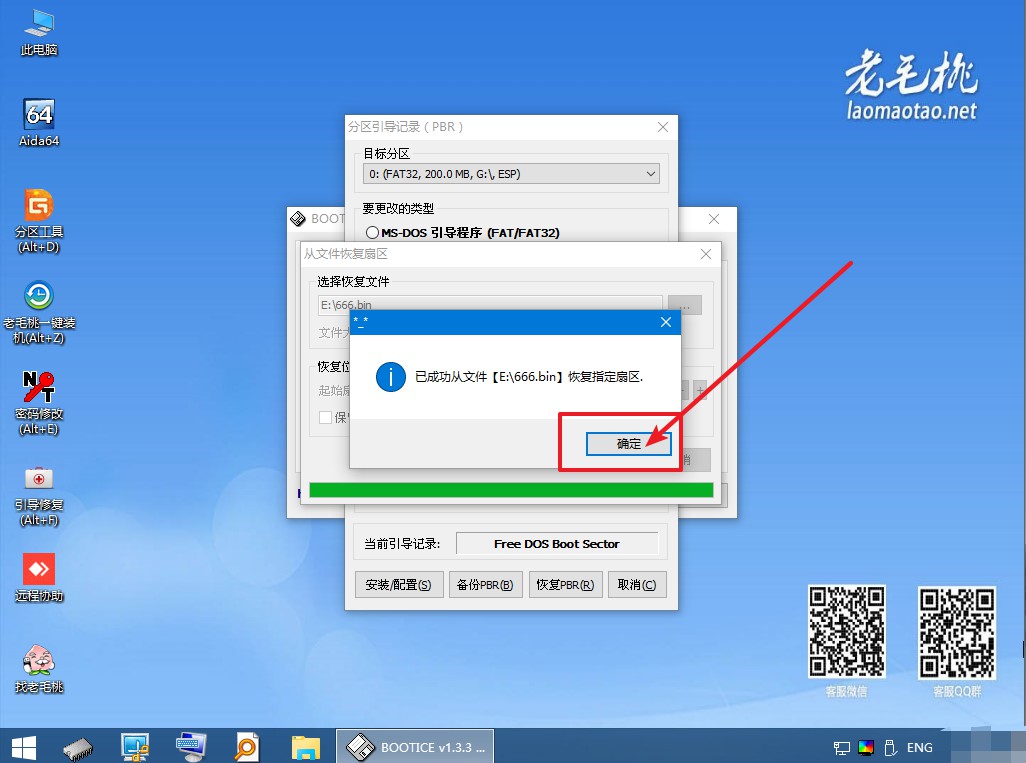Open the 找老毛桃 desktop icon
The image size is (1026, 763).
click(x=39, y=669)
